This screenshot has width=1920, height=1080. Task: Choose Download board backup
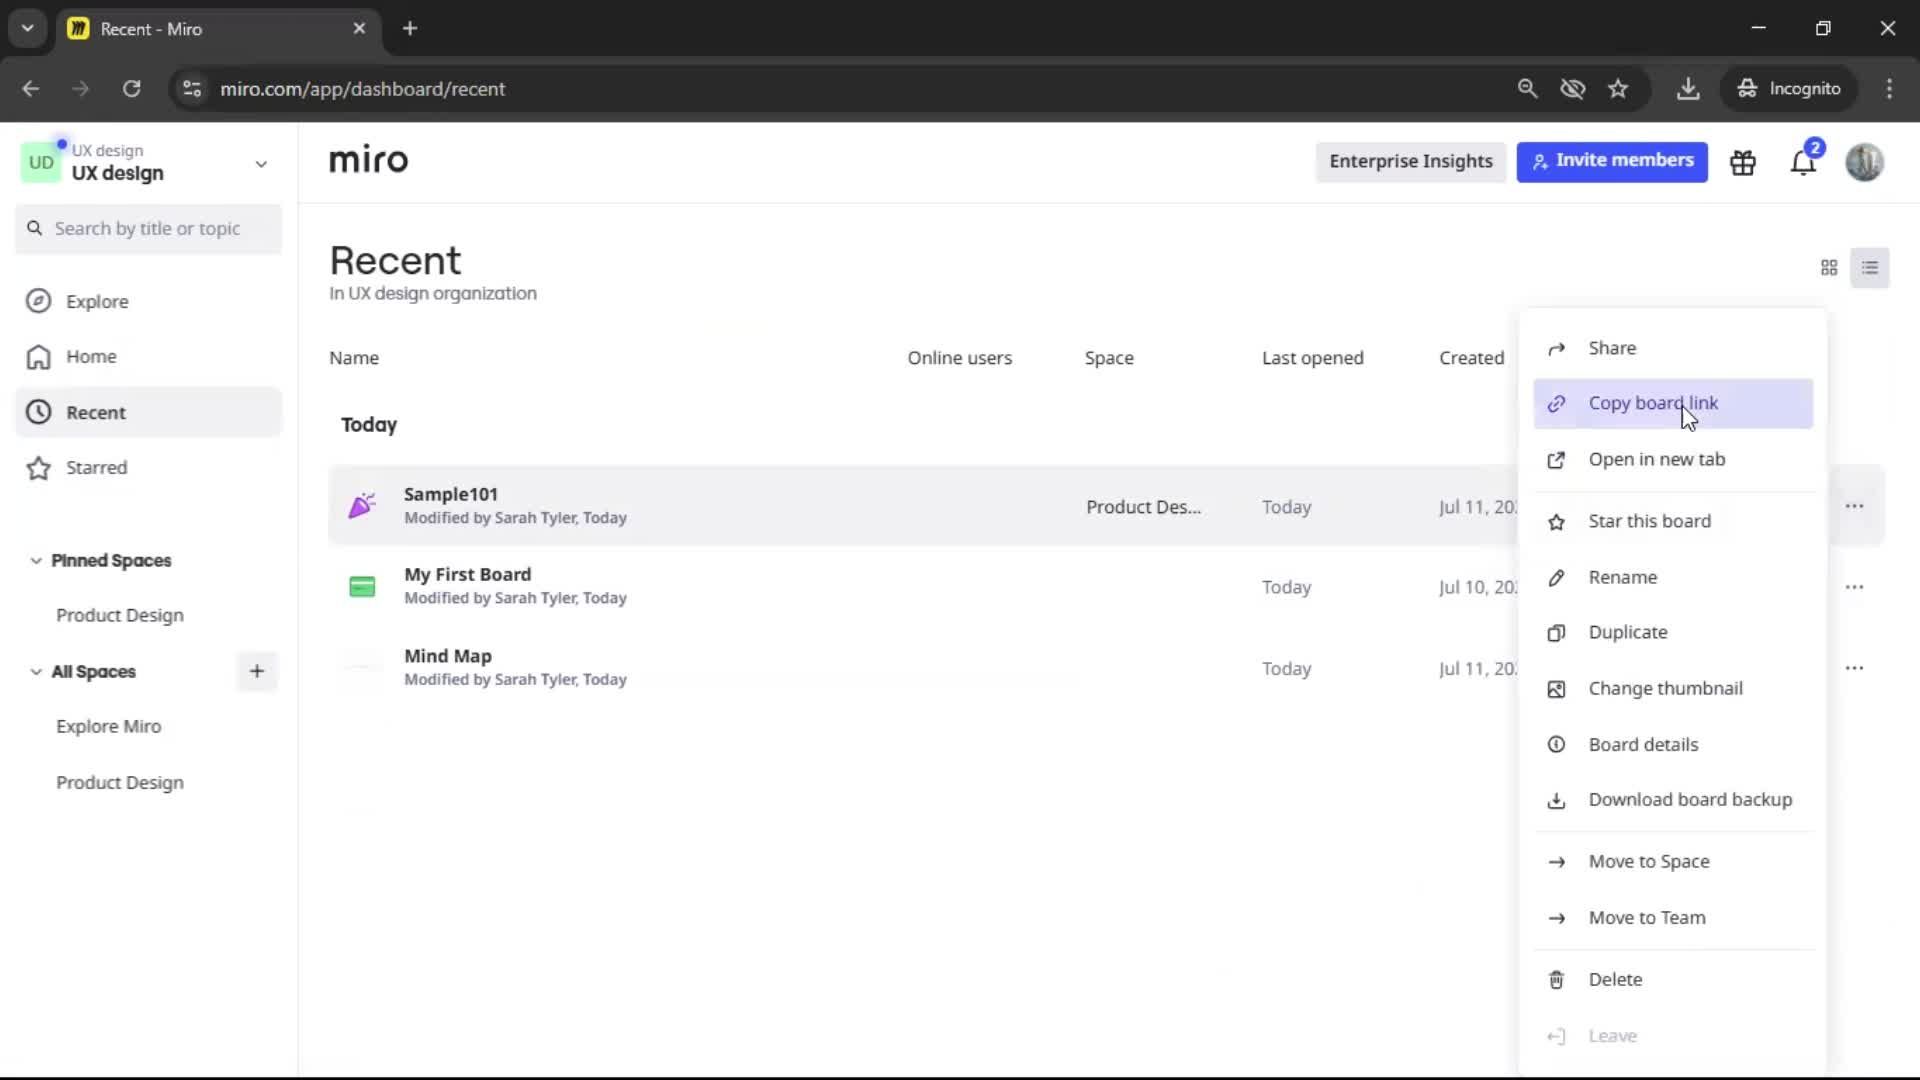1673,800
